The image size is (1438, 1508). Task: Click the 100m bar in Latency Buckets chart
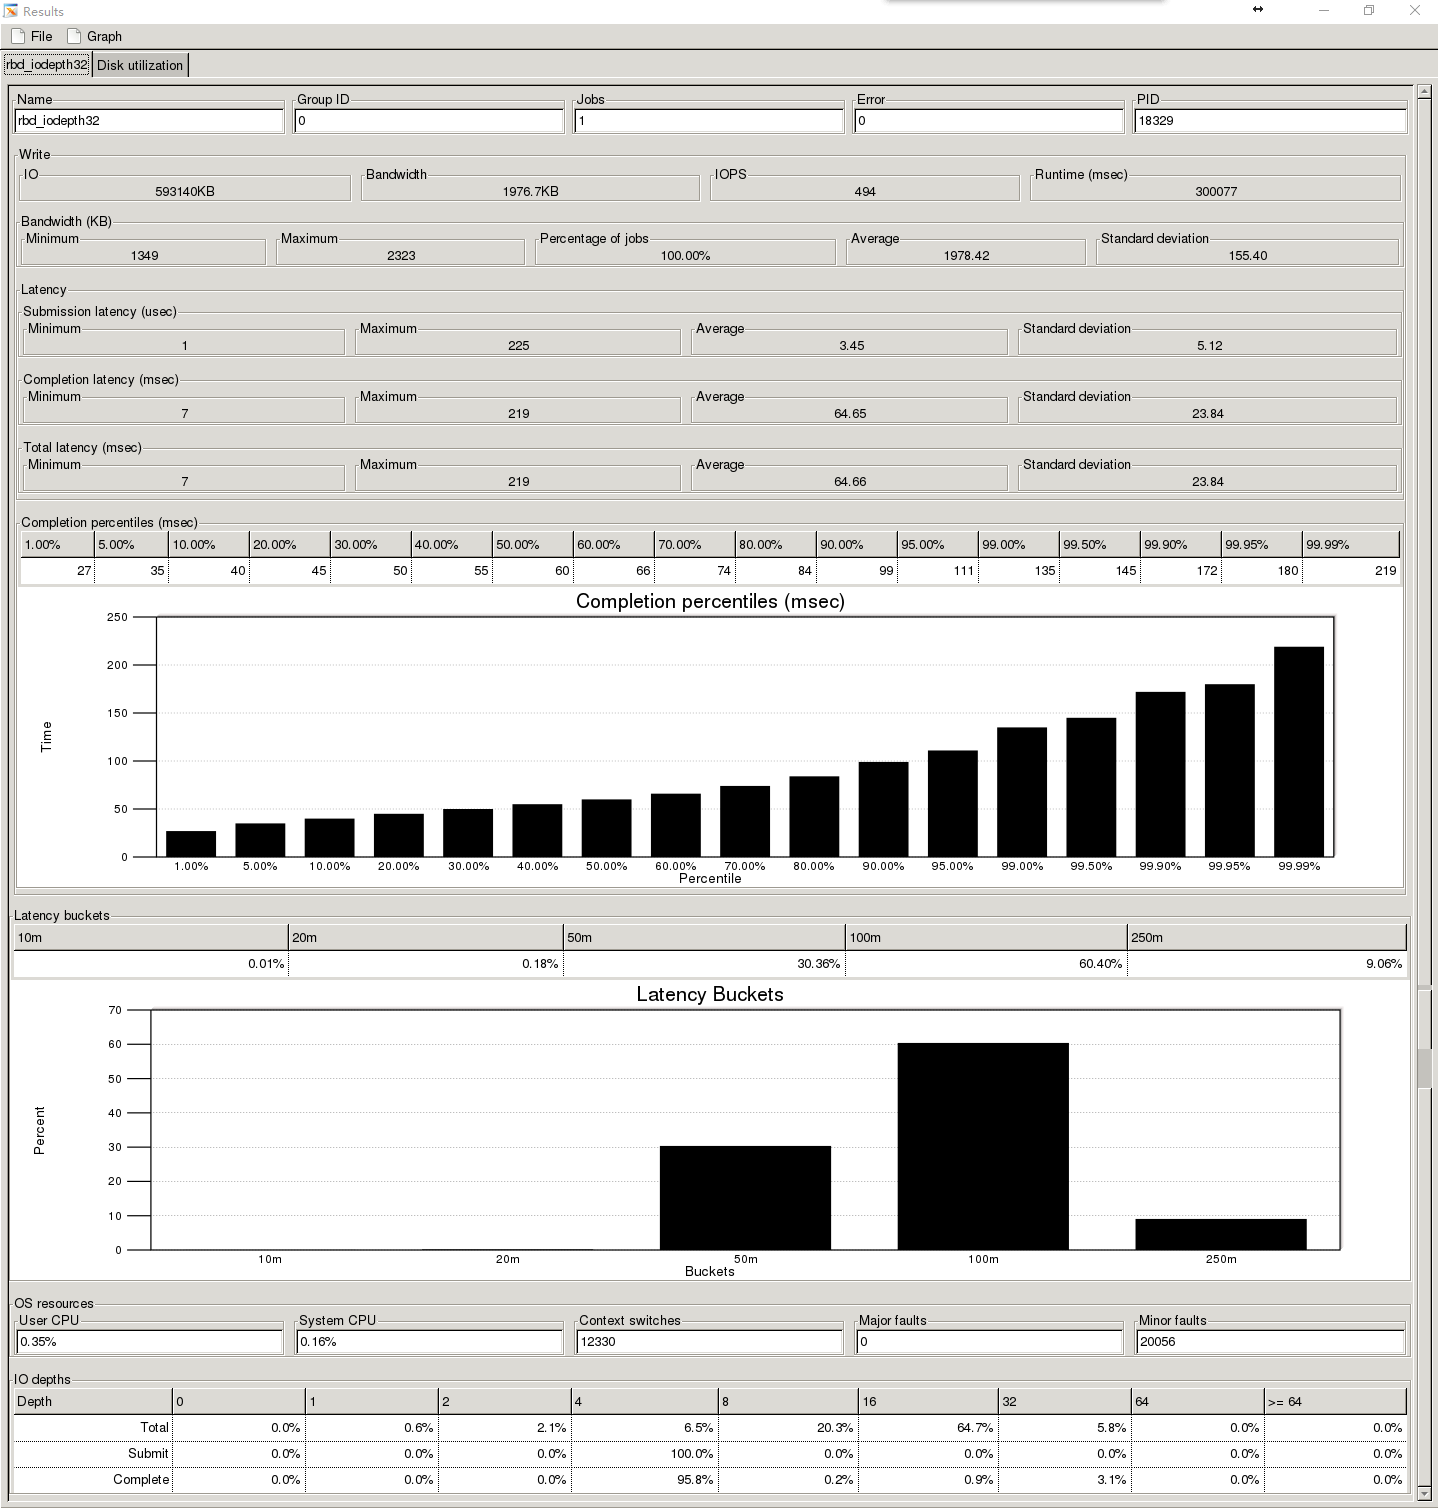[983, 1146]
